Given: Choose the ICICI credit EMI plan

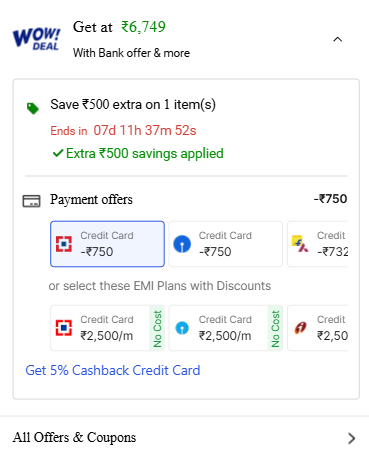Looking at the screenshot, I should pos(318,328).
